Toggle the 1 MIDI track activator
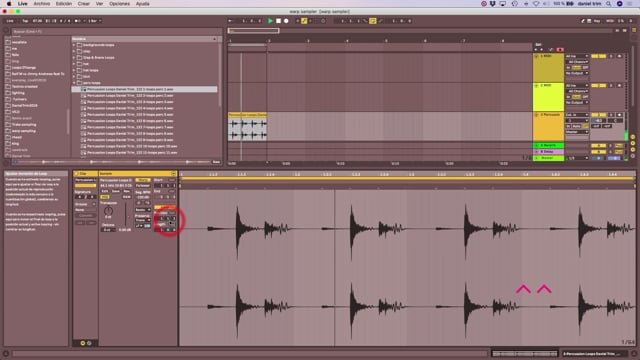Screen dimensions: 640x360 point(598,56)
